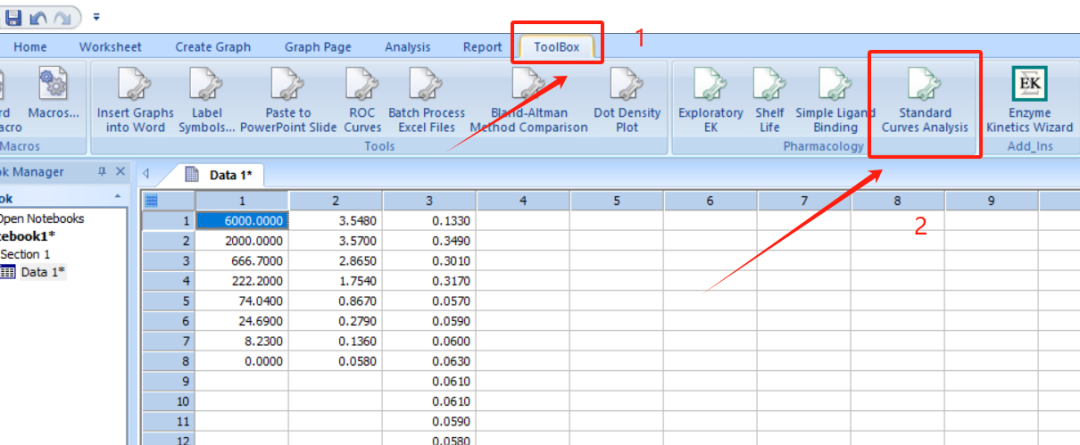Open the Label Symbols tool
This screenshot has height=445, width=1080.
(x=207, y=100)
